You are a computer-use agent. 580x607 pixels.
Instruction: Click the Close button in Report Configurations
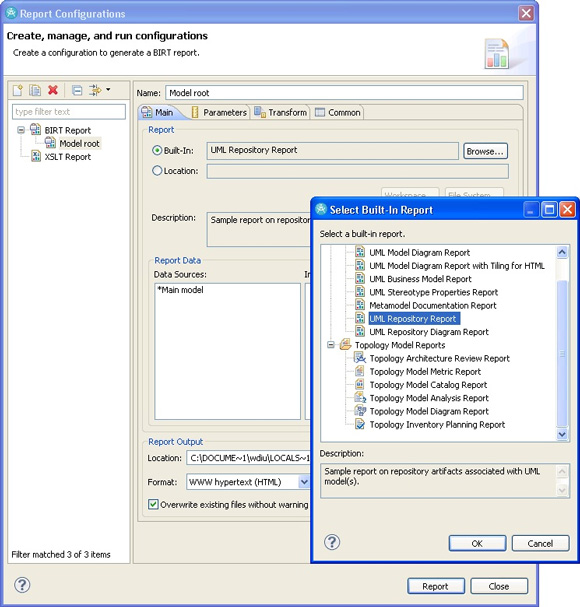click(499, 586)
